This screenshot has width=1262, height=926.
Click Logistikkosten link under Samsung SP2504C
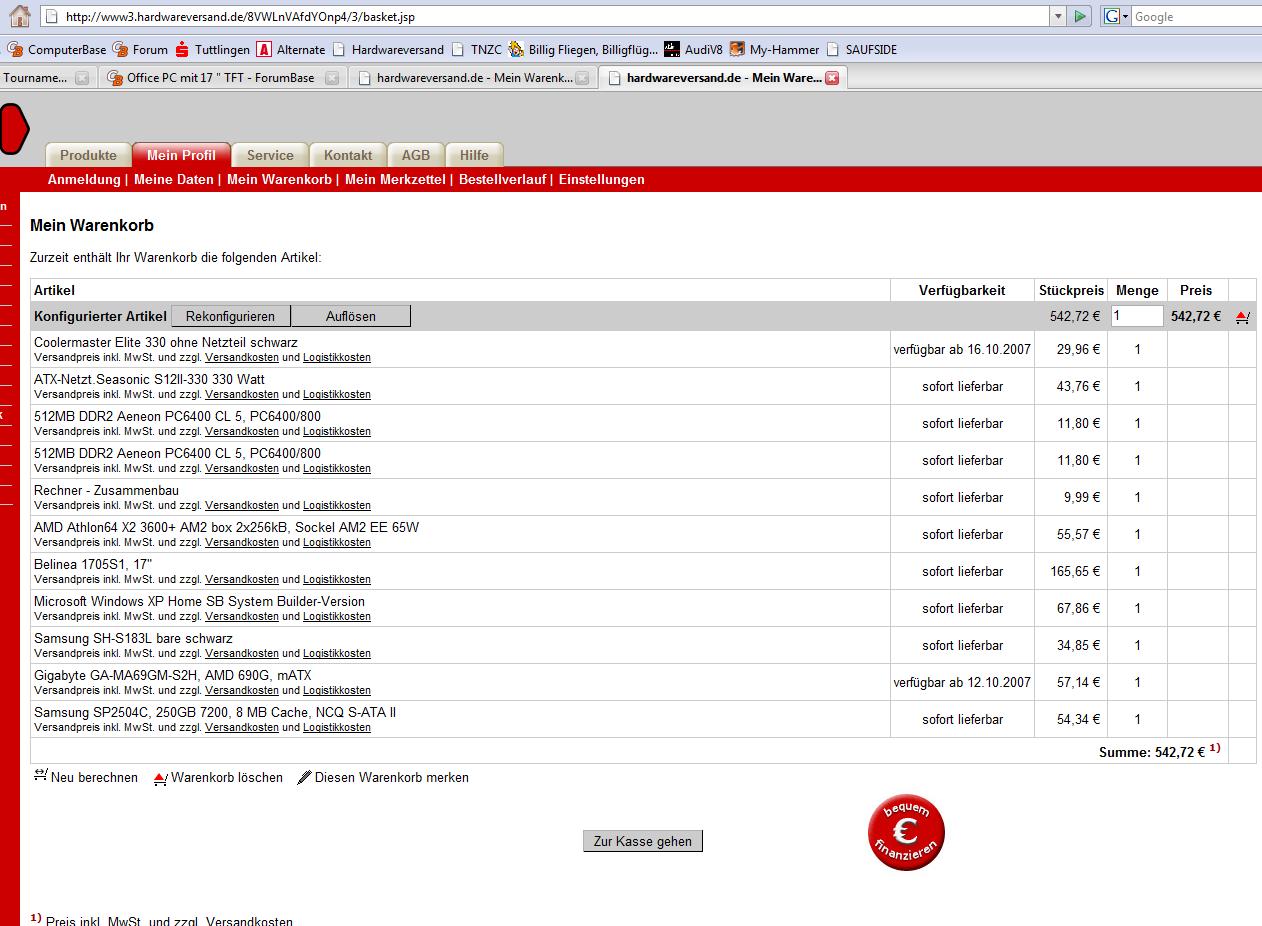click(337, 727)
